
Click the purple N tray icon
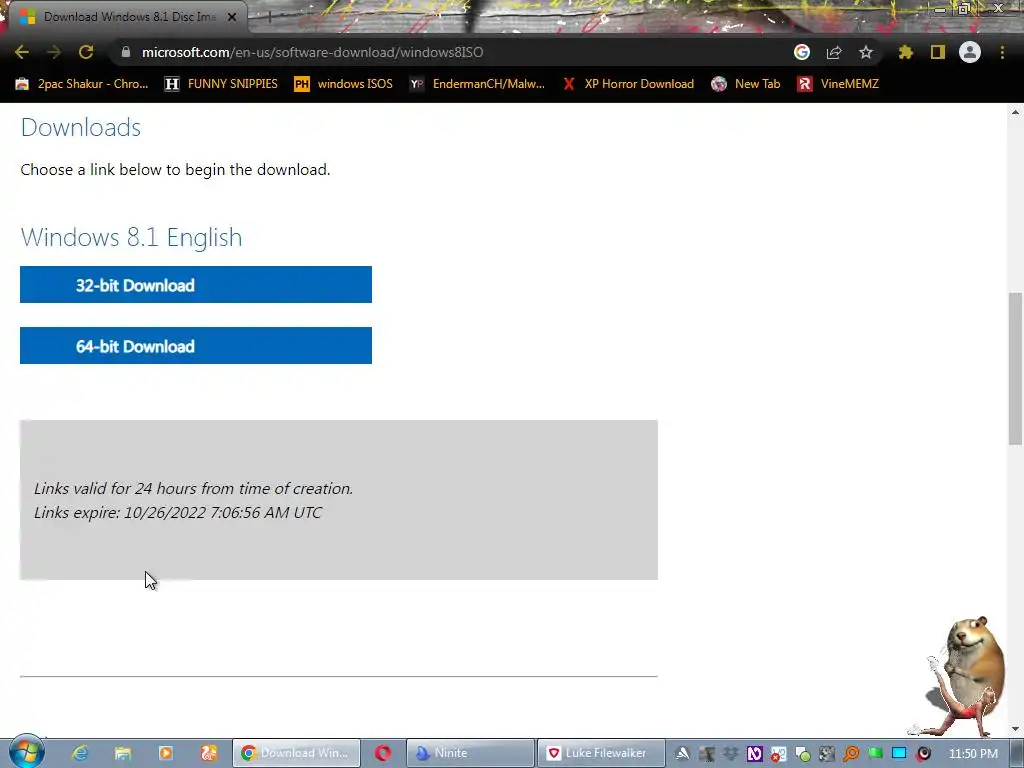[x=755, y=754]
